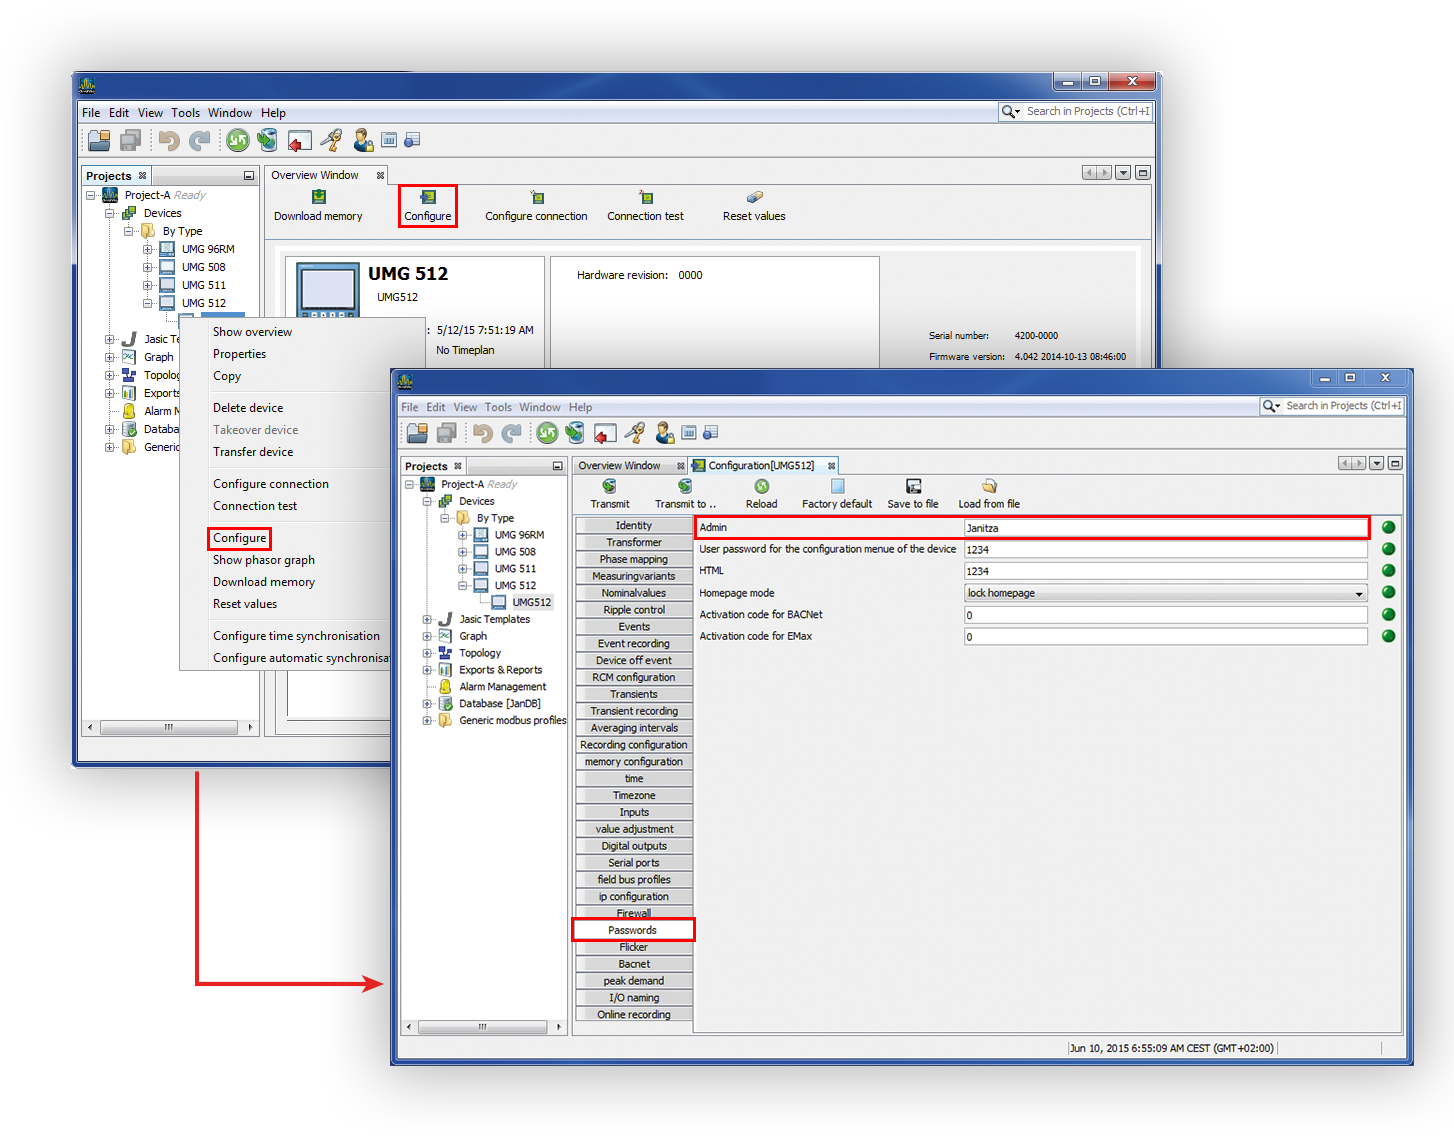1454x1138 pixels.
Task: Click the Save to file icon
Action: point(913,487)
